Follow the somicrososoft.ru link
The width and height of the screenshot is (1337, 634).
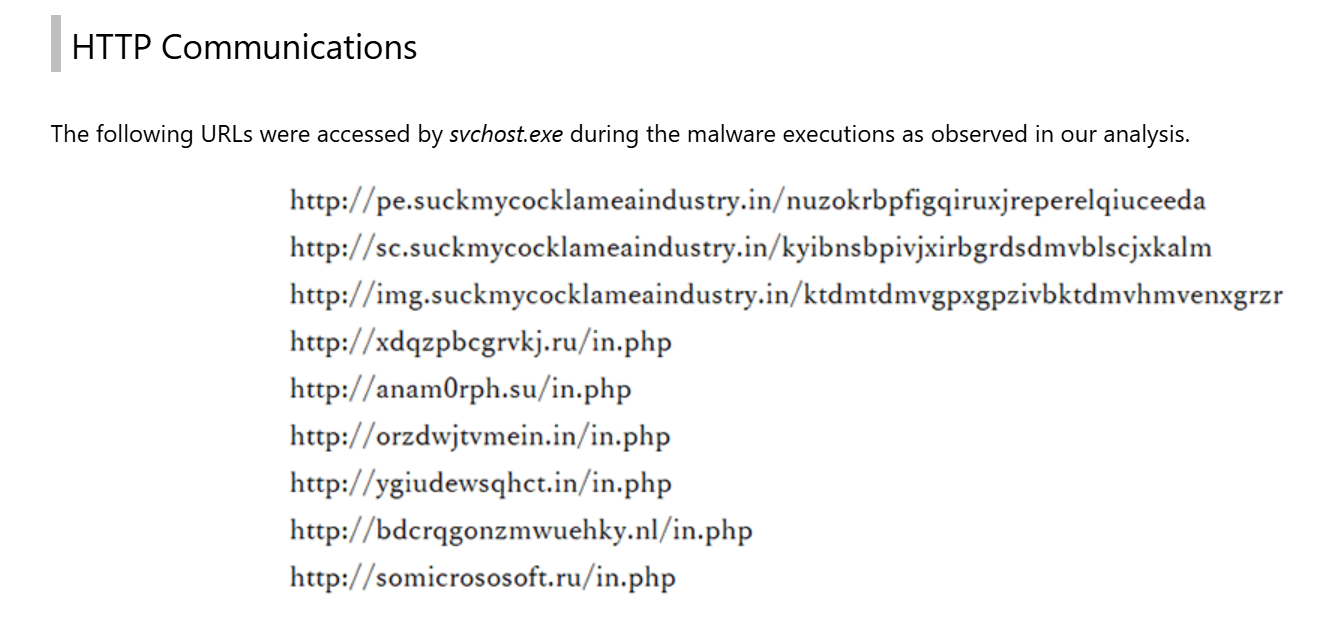click(482, 578)
